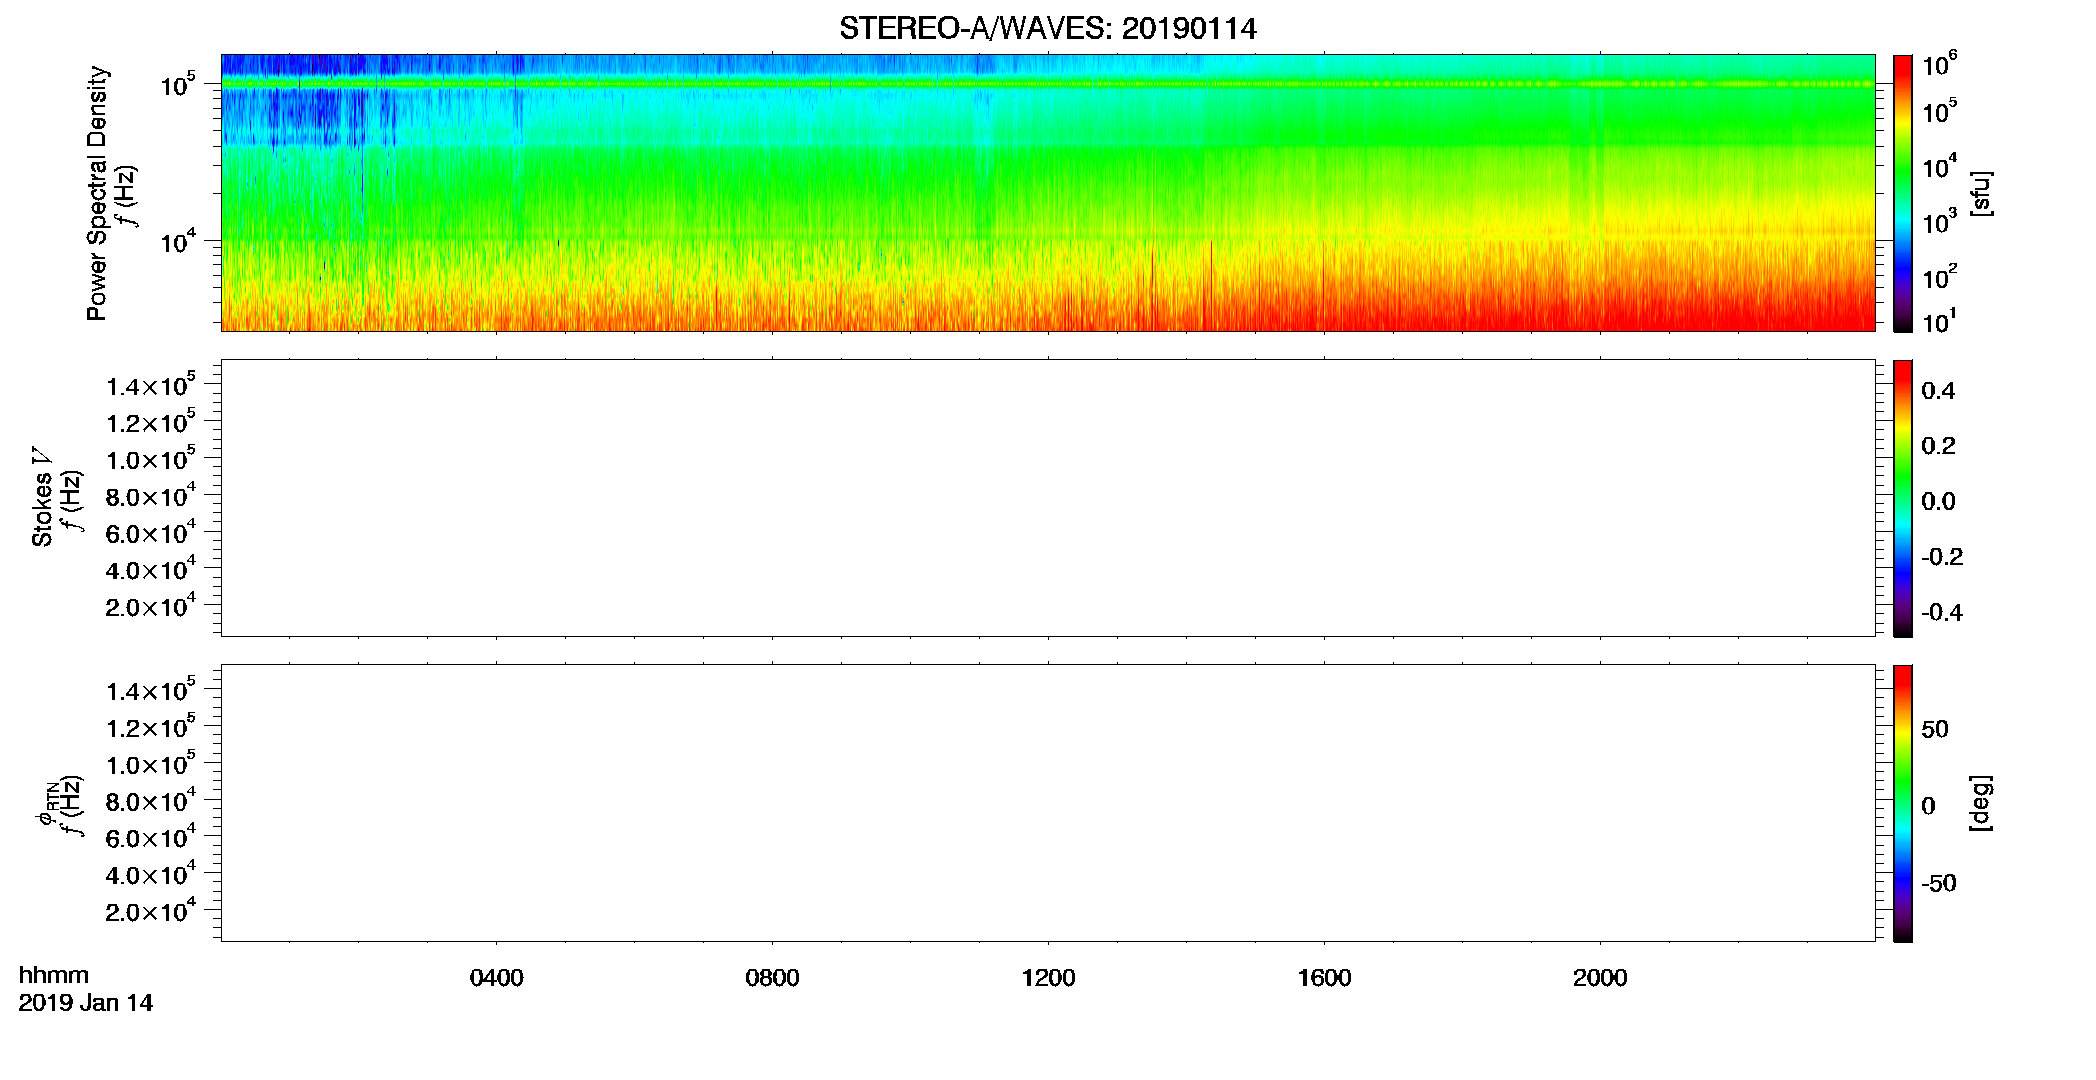The image size is (2096, 1080).
Task: Select the 0400 time axis label
Action: click(x=496, y=978)
